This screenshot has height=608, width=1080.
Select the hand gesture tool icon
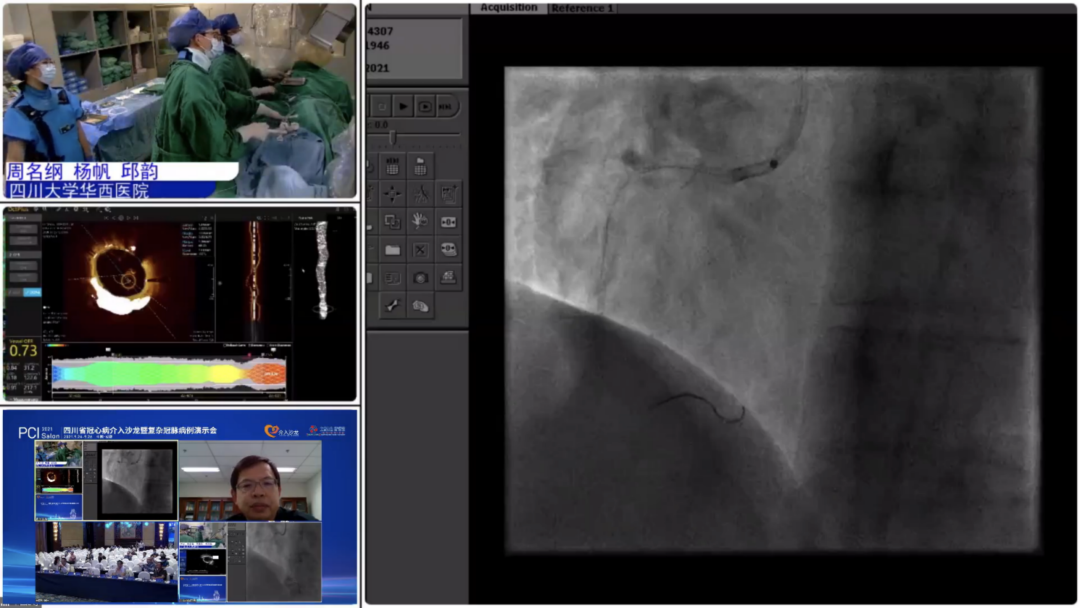420,222
